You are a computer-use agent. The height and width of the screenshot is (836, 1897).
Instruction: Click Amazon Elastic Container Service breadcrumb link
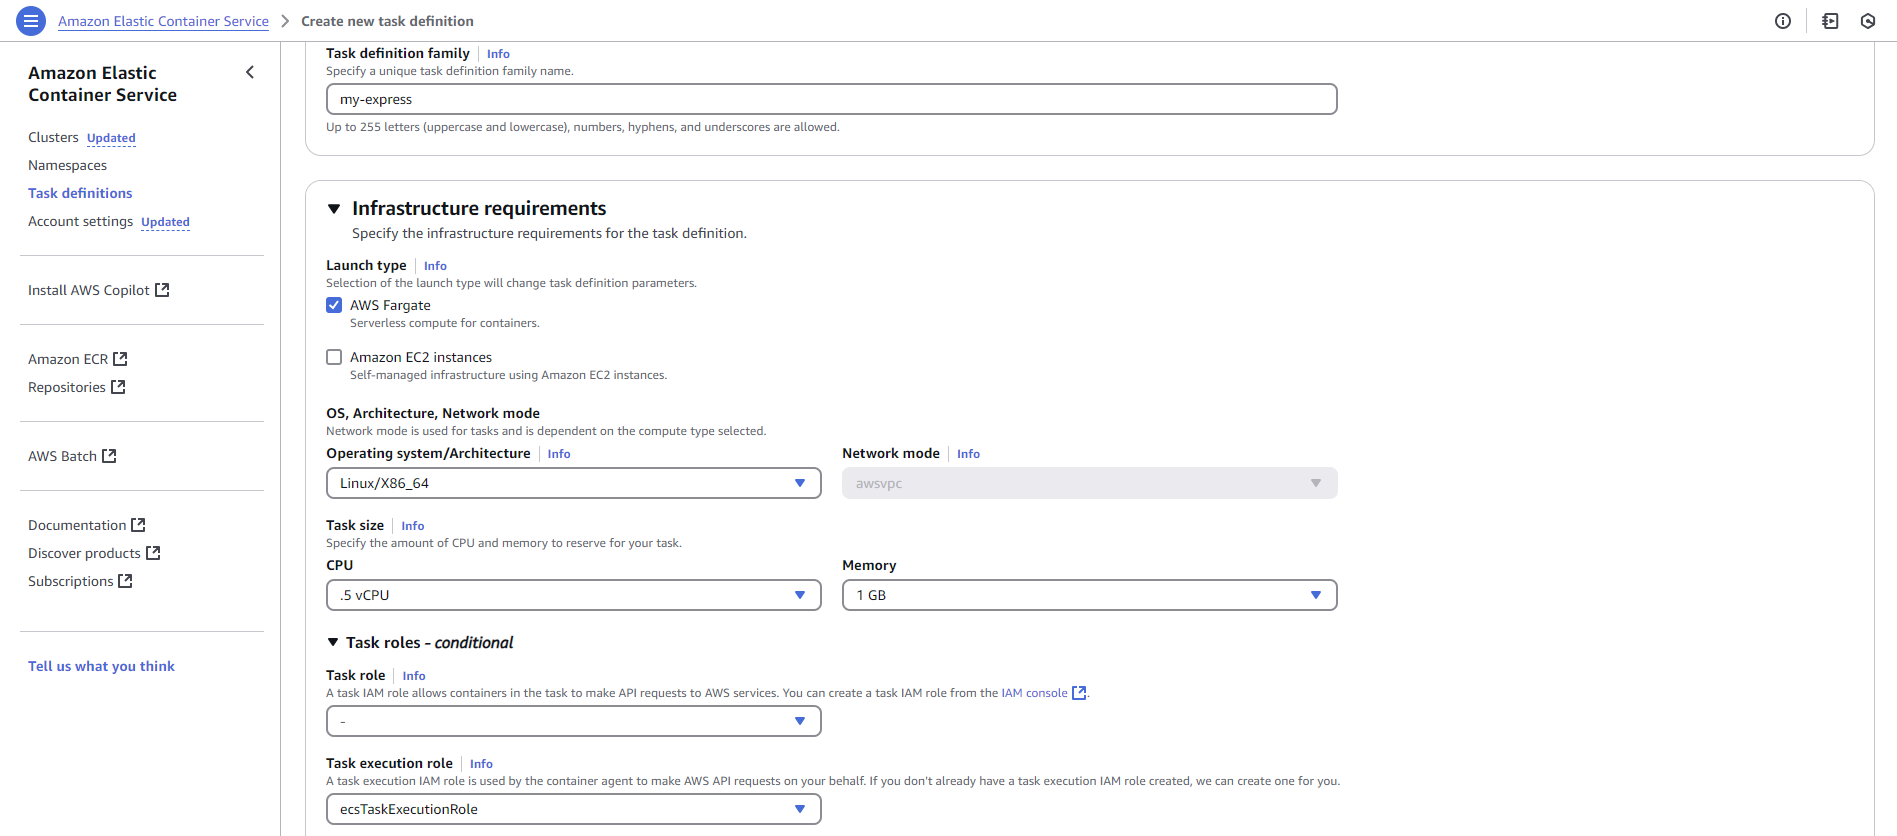click(163, 21)
